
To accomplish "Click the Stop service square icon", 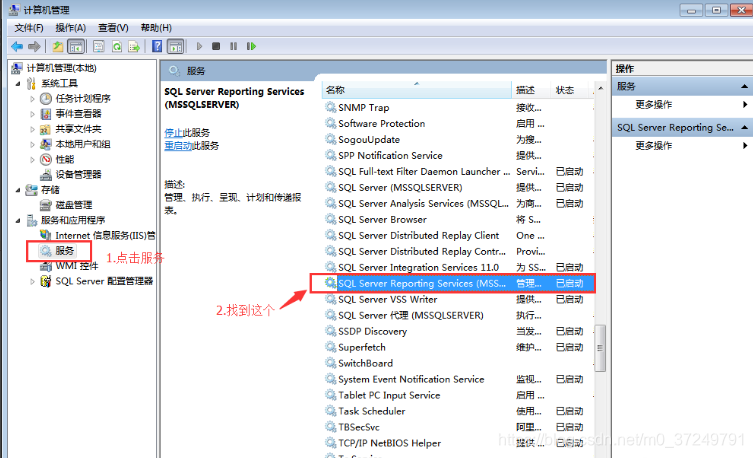I will click(x=216, y=47).
